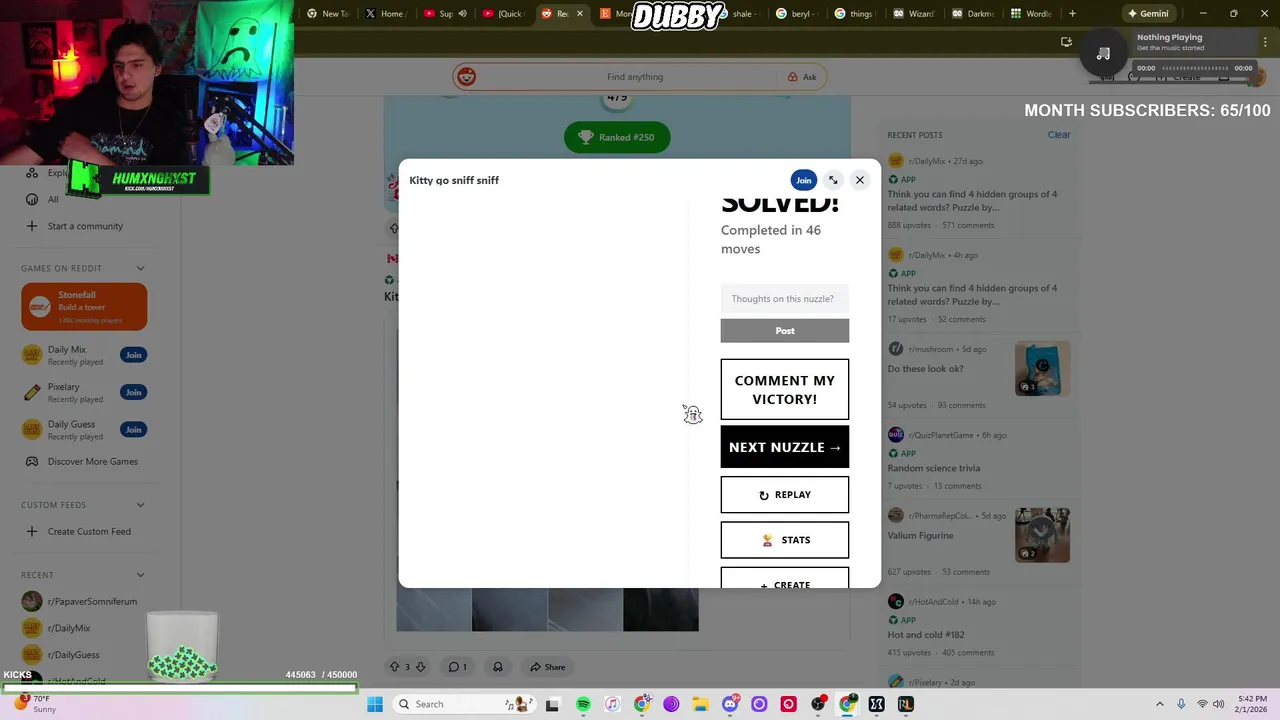Image resolution: width=1280 pixels, height=720 pixels.
Task: Switch to the Wordle browser tab
Action: (1031, 14)
